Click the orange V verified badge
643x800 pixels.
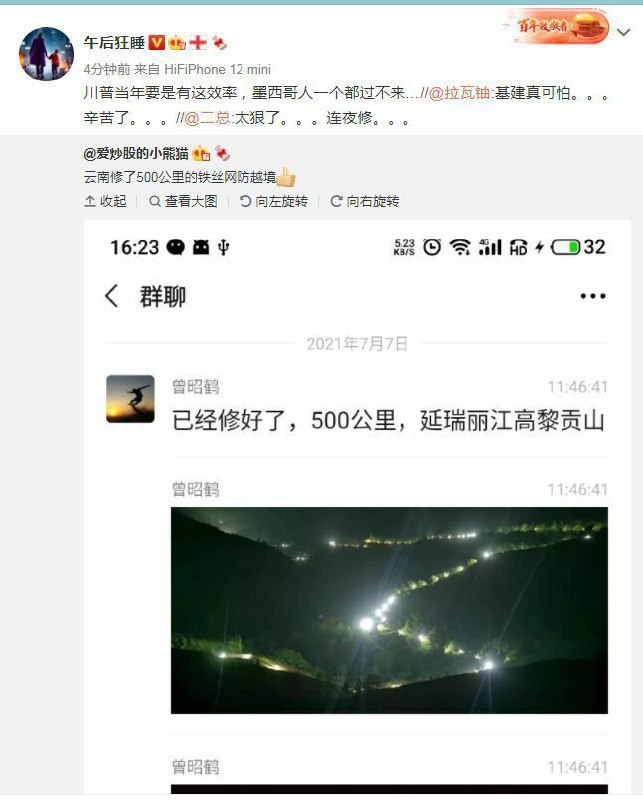(x=157, y=42)
